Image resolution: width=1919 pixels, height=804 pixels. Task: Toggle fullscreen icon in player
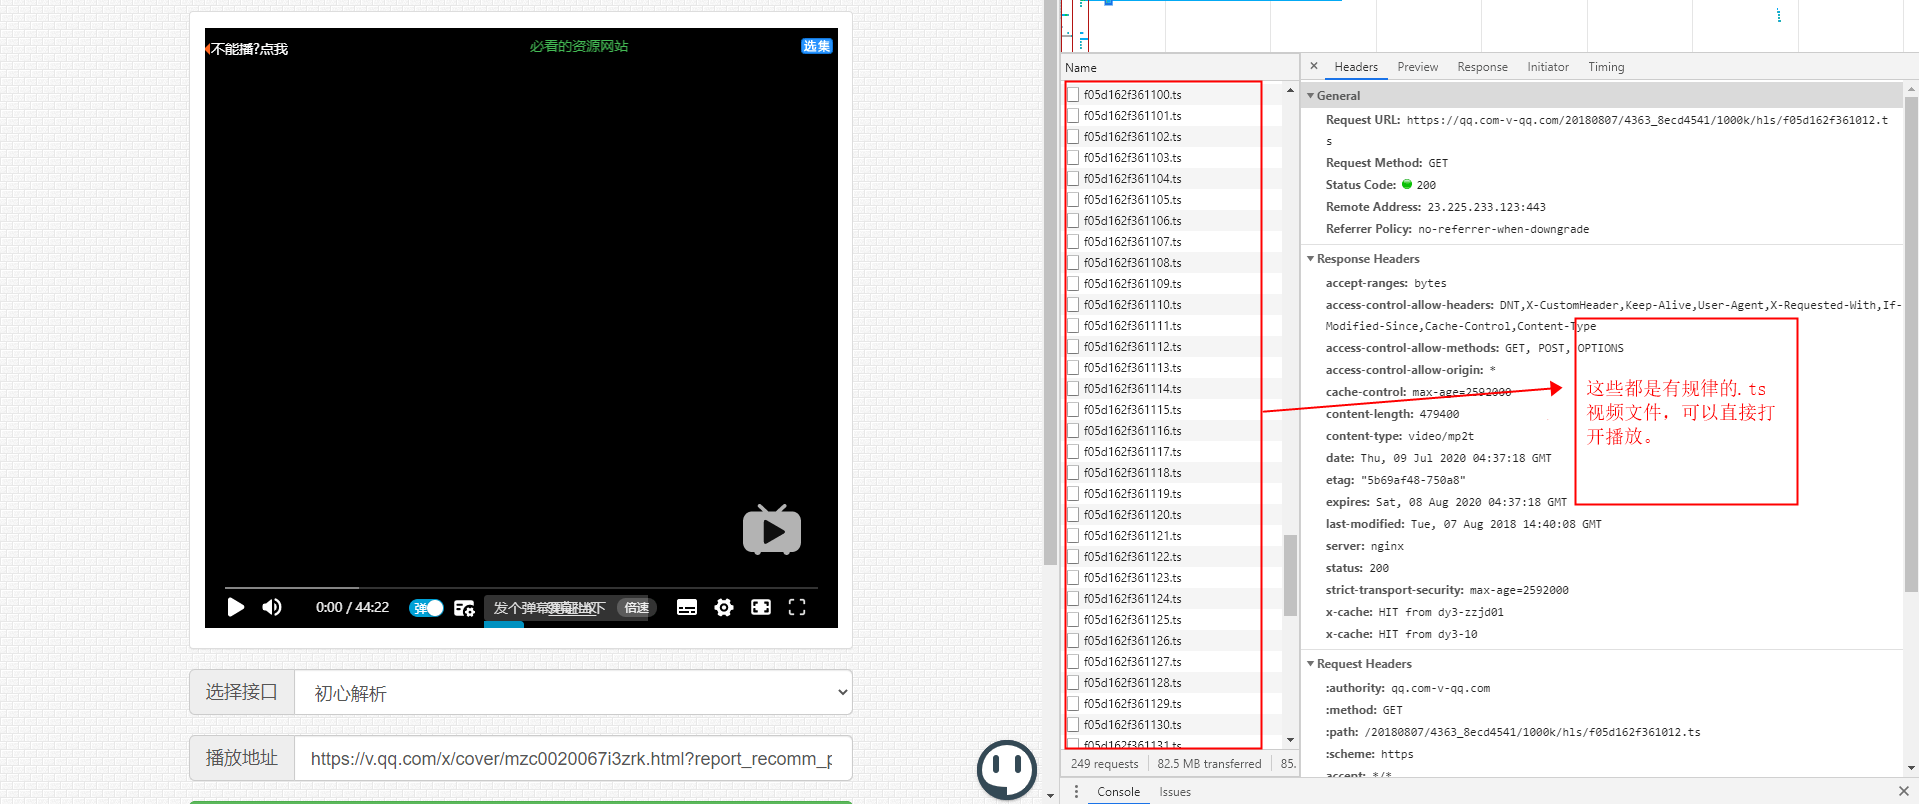[x=797, y=607]
